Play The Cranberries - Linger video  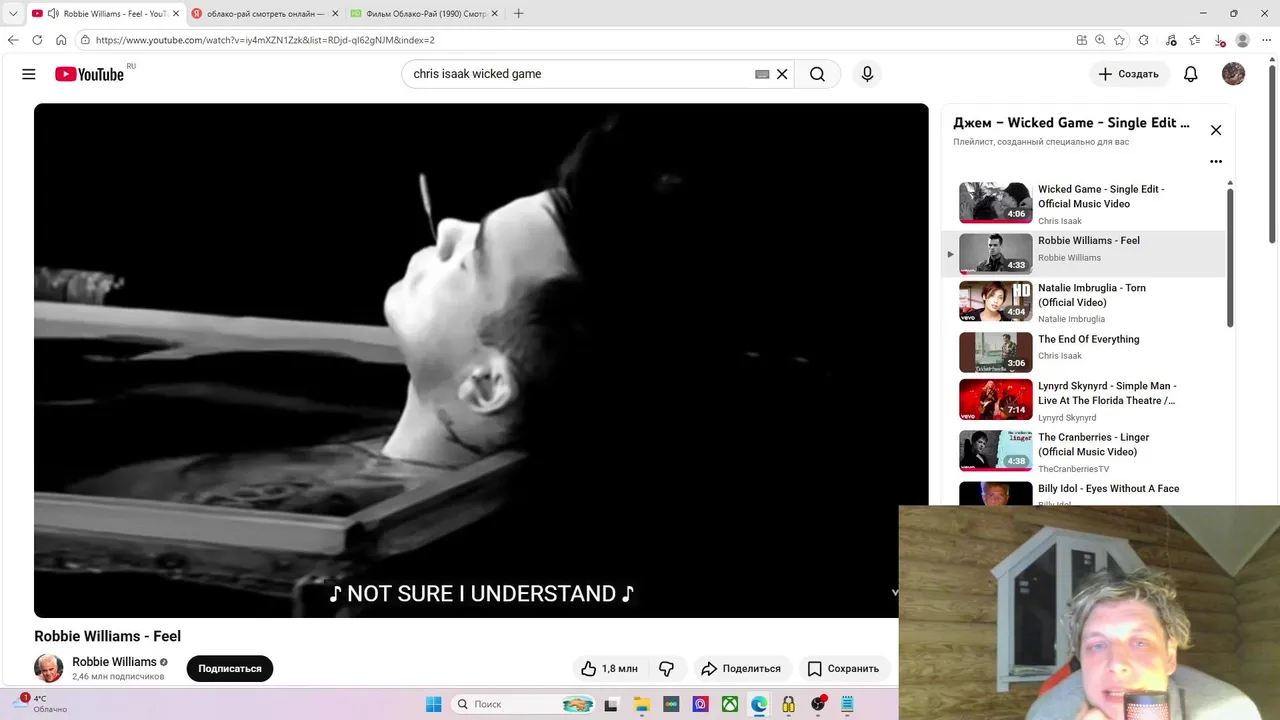1083,451
